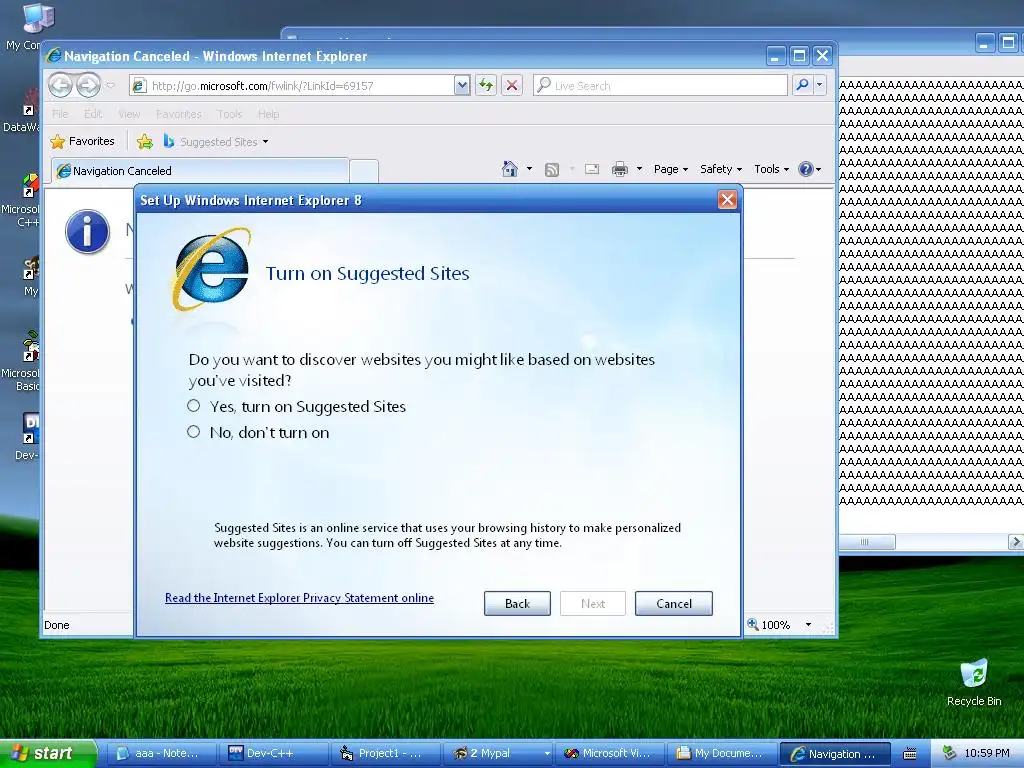Click the Back button in setup dialog
This screenshot has height=768, width=1024.
tap(517, 603)
